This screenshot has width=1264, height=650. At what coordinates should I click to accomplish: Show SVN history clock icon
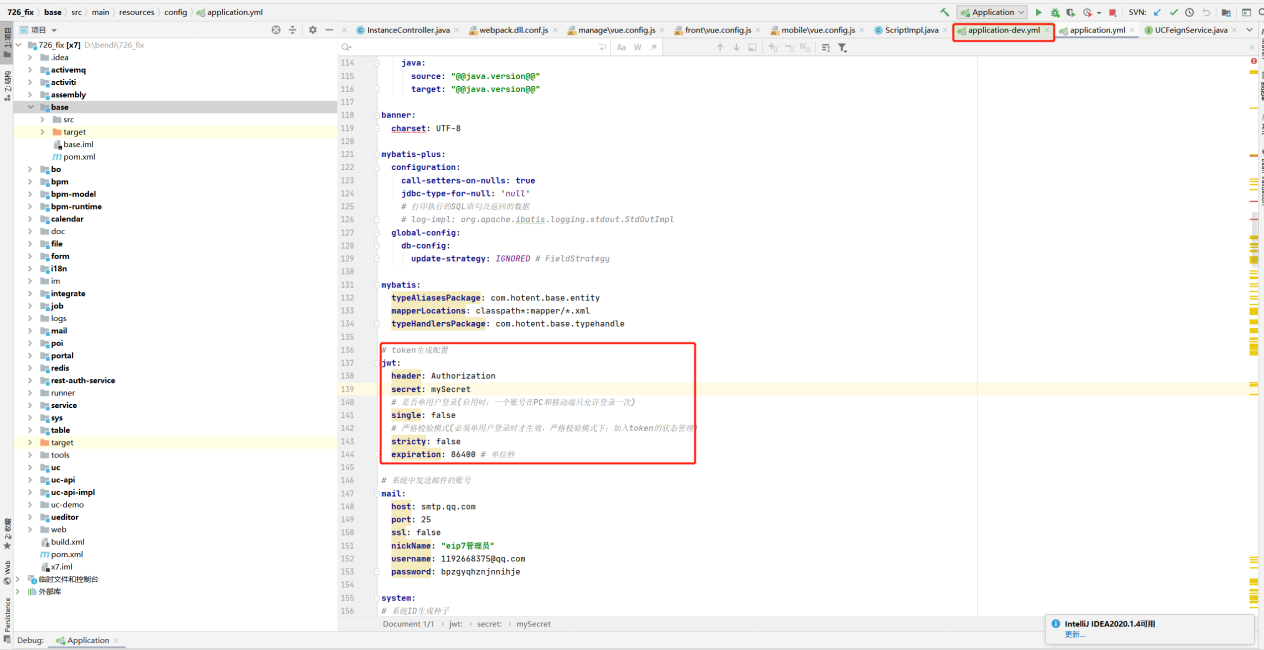(x=1191, y=12)
